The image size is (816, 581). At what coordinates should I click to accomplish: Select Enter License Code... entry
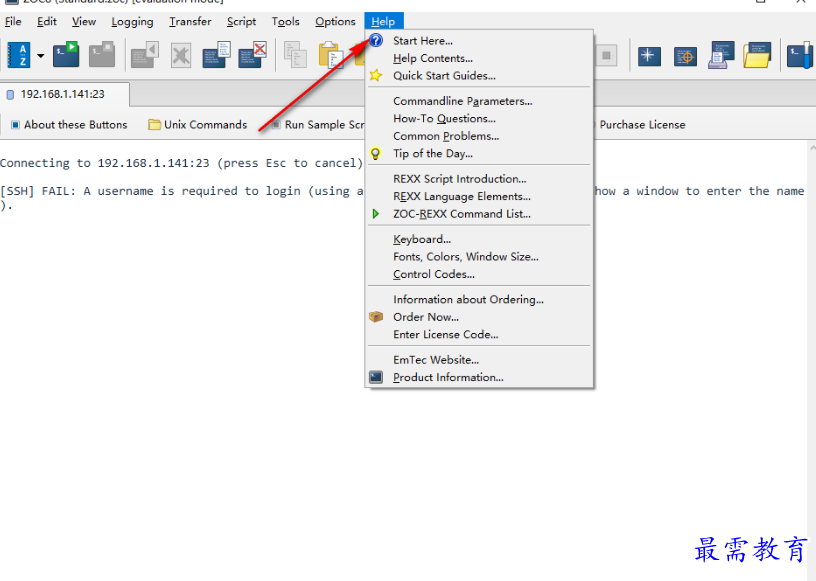tap(479, 334)
